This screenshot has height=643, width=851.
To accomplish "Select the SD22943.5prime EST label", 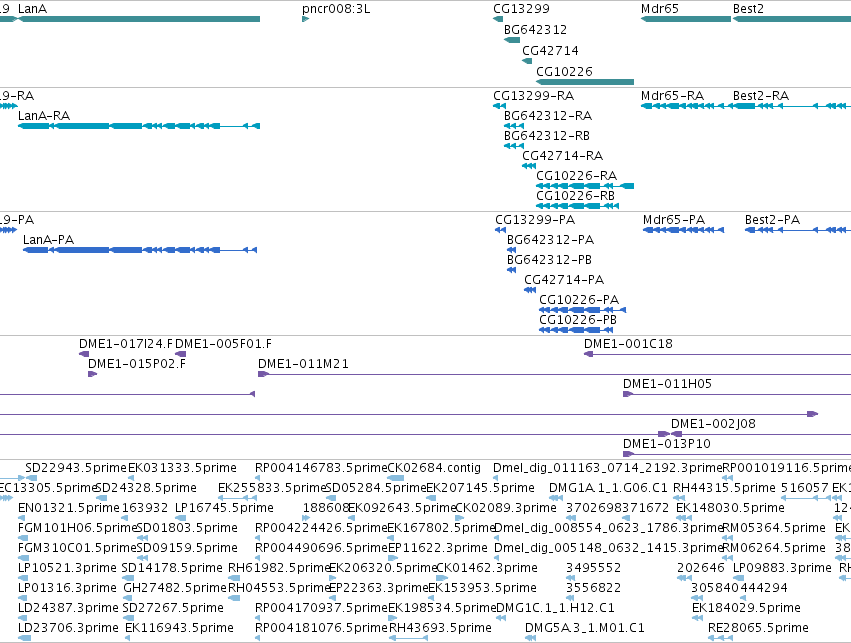I will [x=75, y=468].
